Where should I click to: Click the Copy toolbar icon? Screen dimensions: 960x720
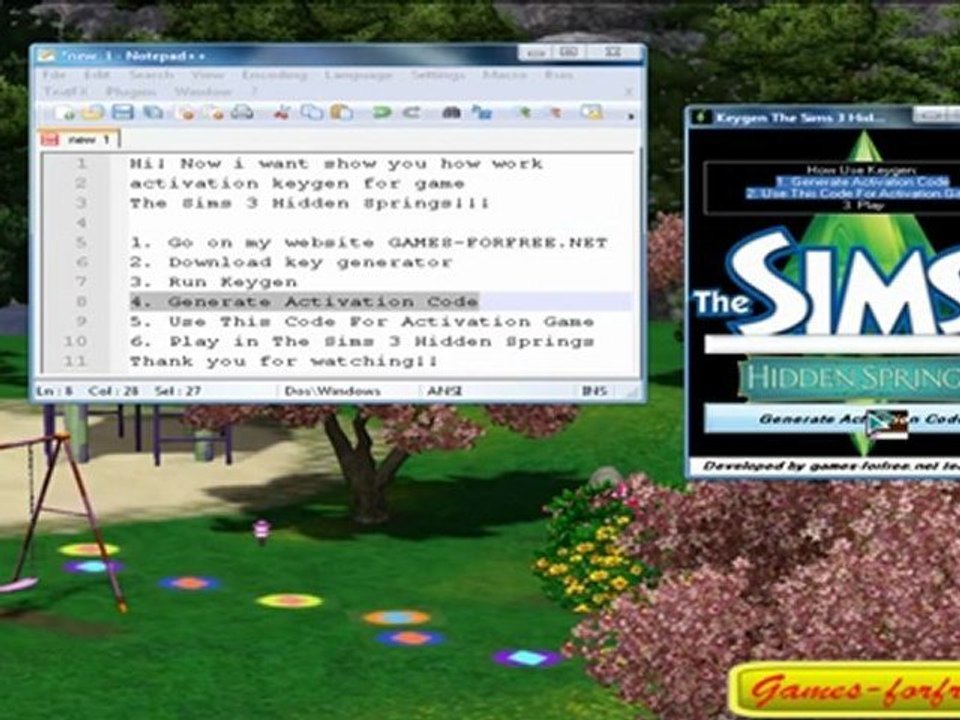click(x=312, y=113)
